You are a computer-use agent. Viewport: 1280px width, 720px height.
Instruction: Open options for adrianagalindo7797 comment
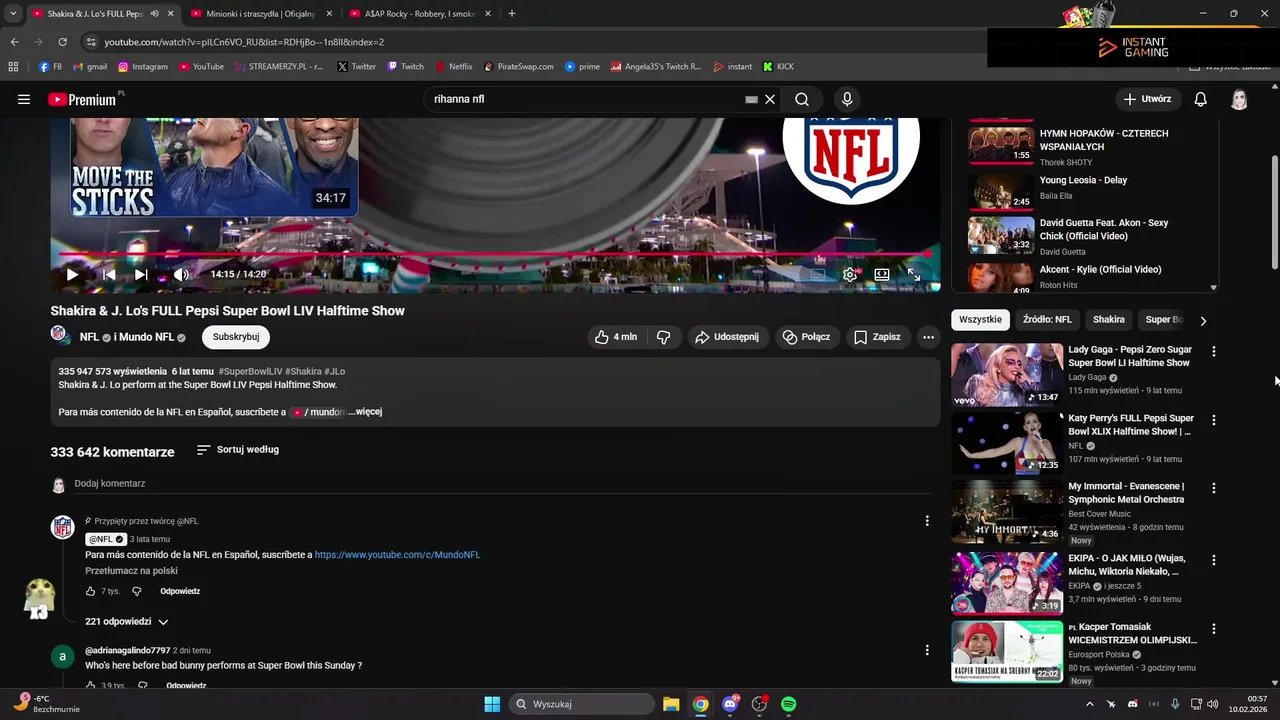click(927, 649)
